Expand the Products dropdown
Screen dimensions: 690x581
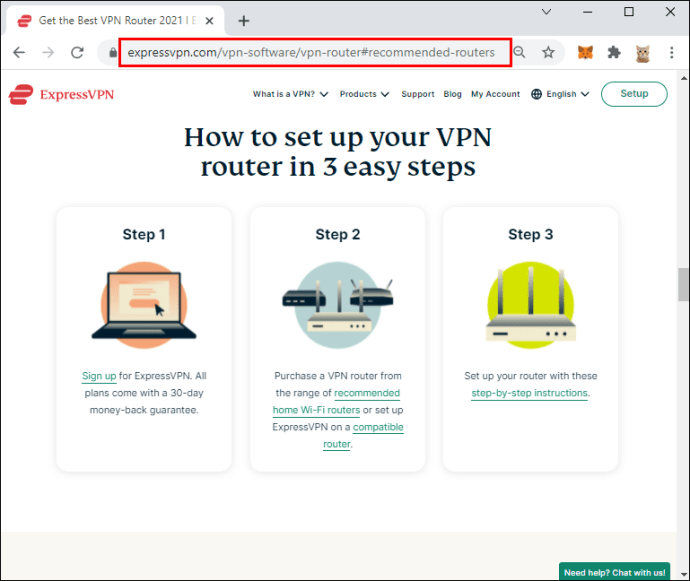(364, 94)
